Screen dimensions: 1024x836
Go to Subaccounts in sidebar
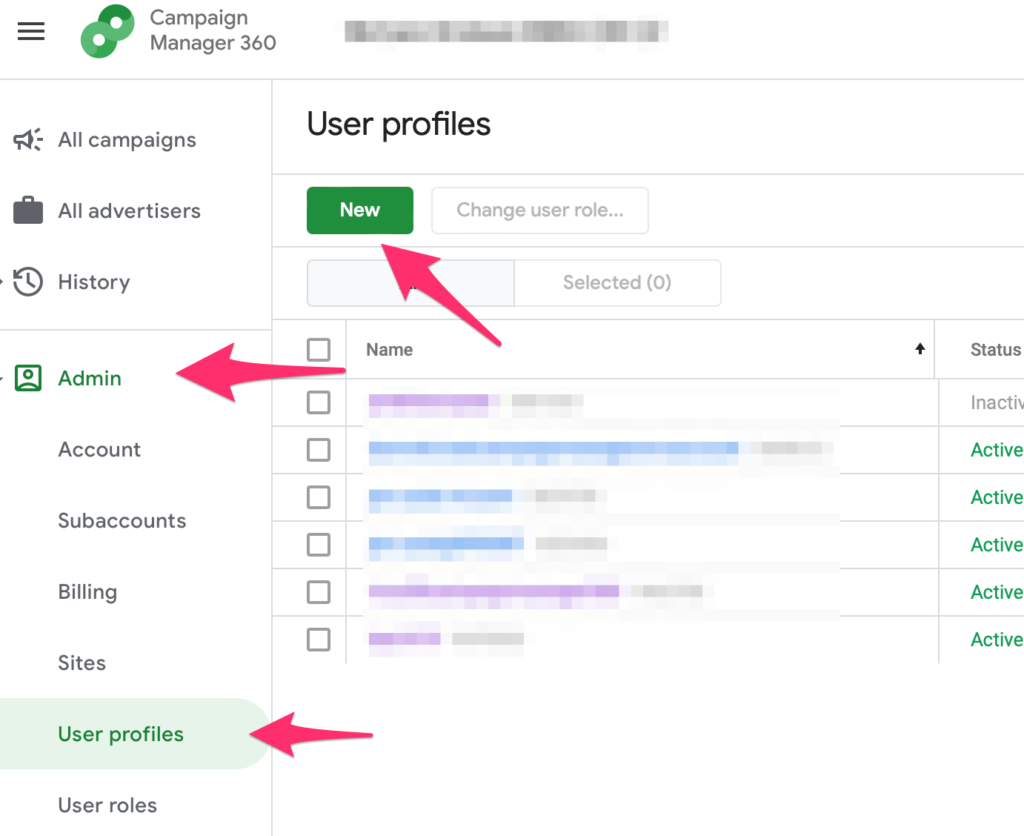tap(122, 521)
